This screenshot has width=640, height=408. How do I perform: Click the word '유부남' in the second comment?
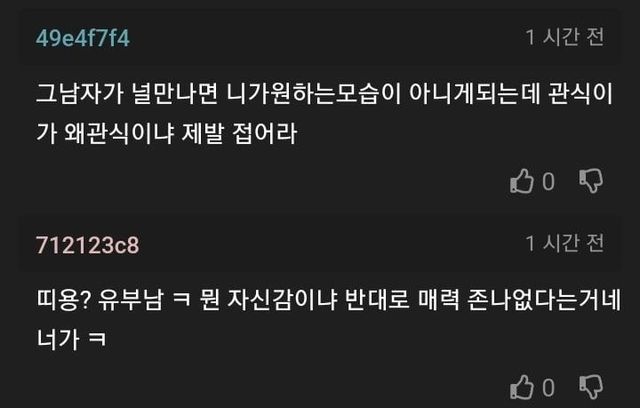[x=131, y=300]
